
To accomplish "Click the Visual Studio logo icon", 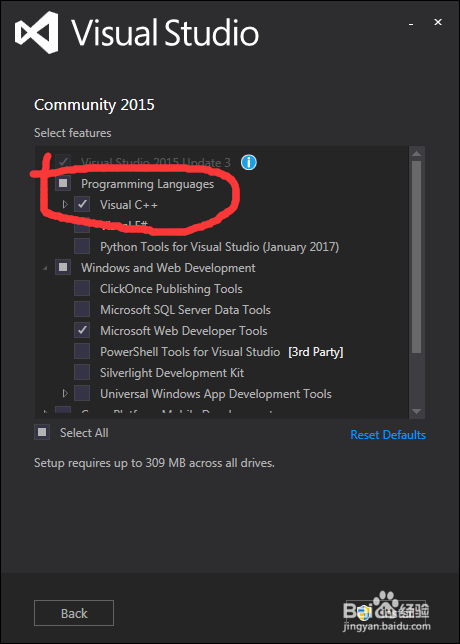I will [37, 32].
